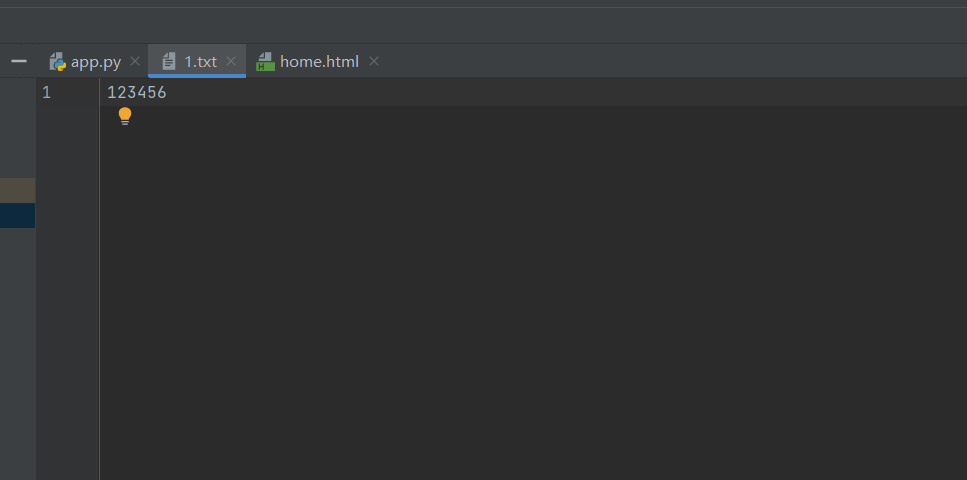Open the home.html editor tab
This screenshot has width=967, height=480.
coord(319,62)
